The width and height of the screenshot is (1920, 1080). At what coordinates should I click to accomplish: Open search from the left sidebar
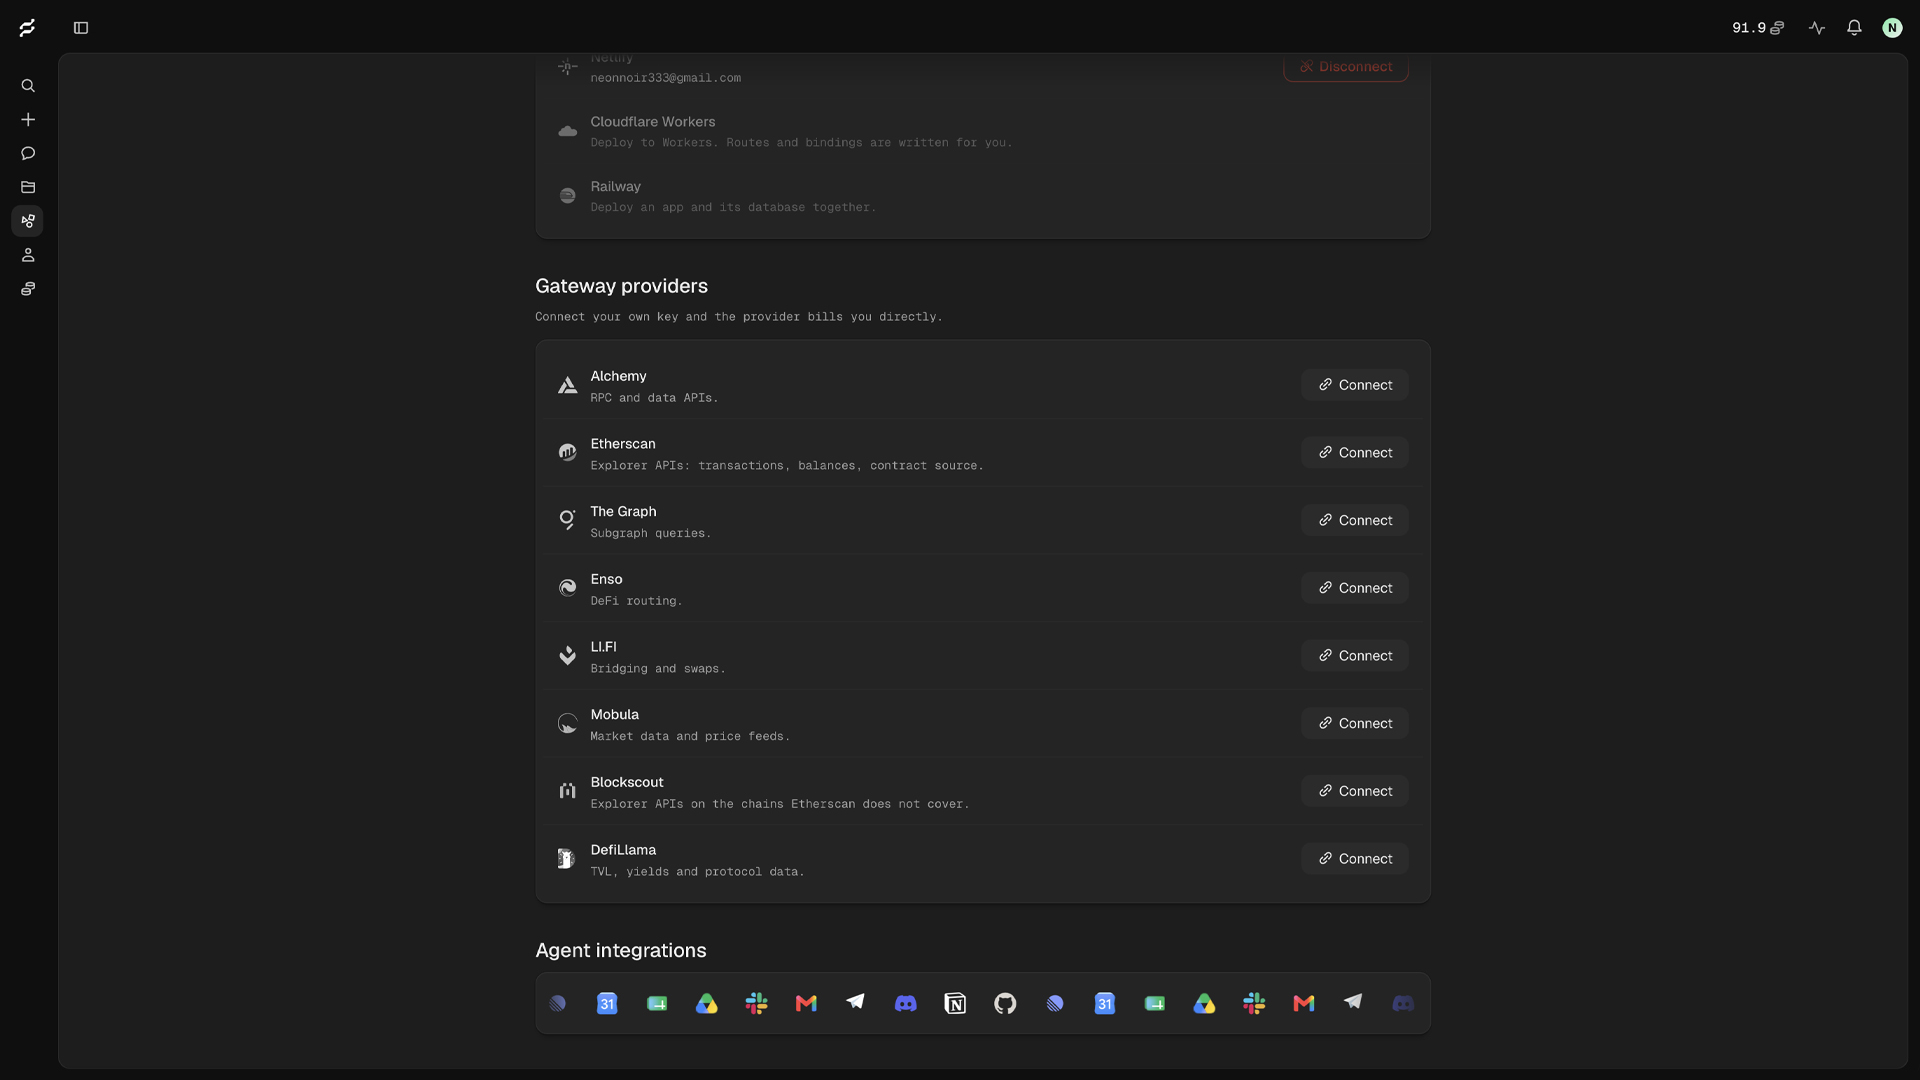28,86
